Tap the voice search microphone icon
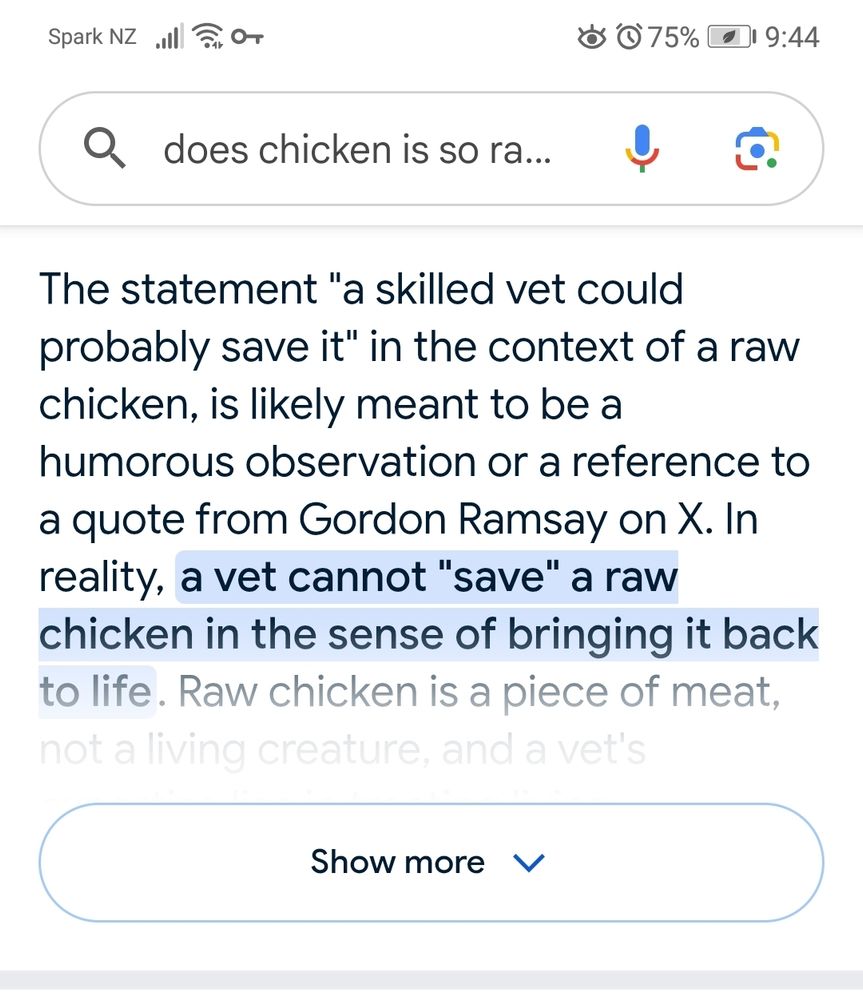Image resolution: width=863 pixels, height=1000 pixels. click(641, 150)
